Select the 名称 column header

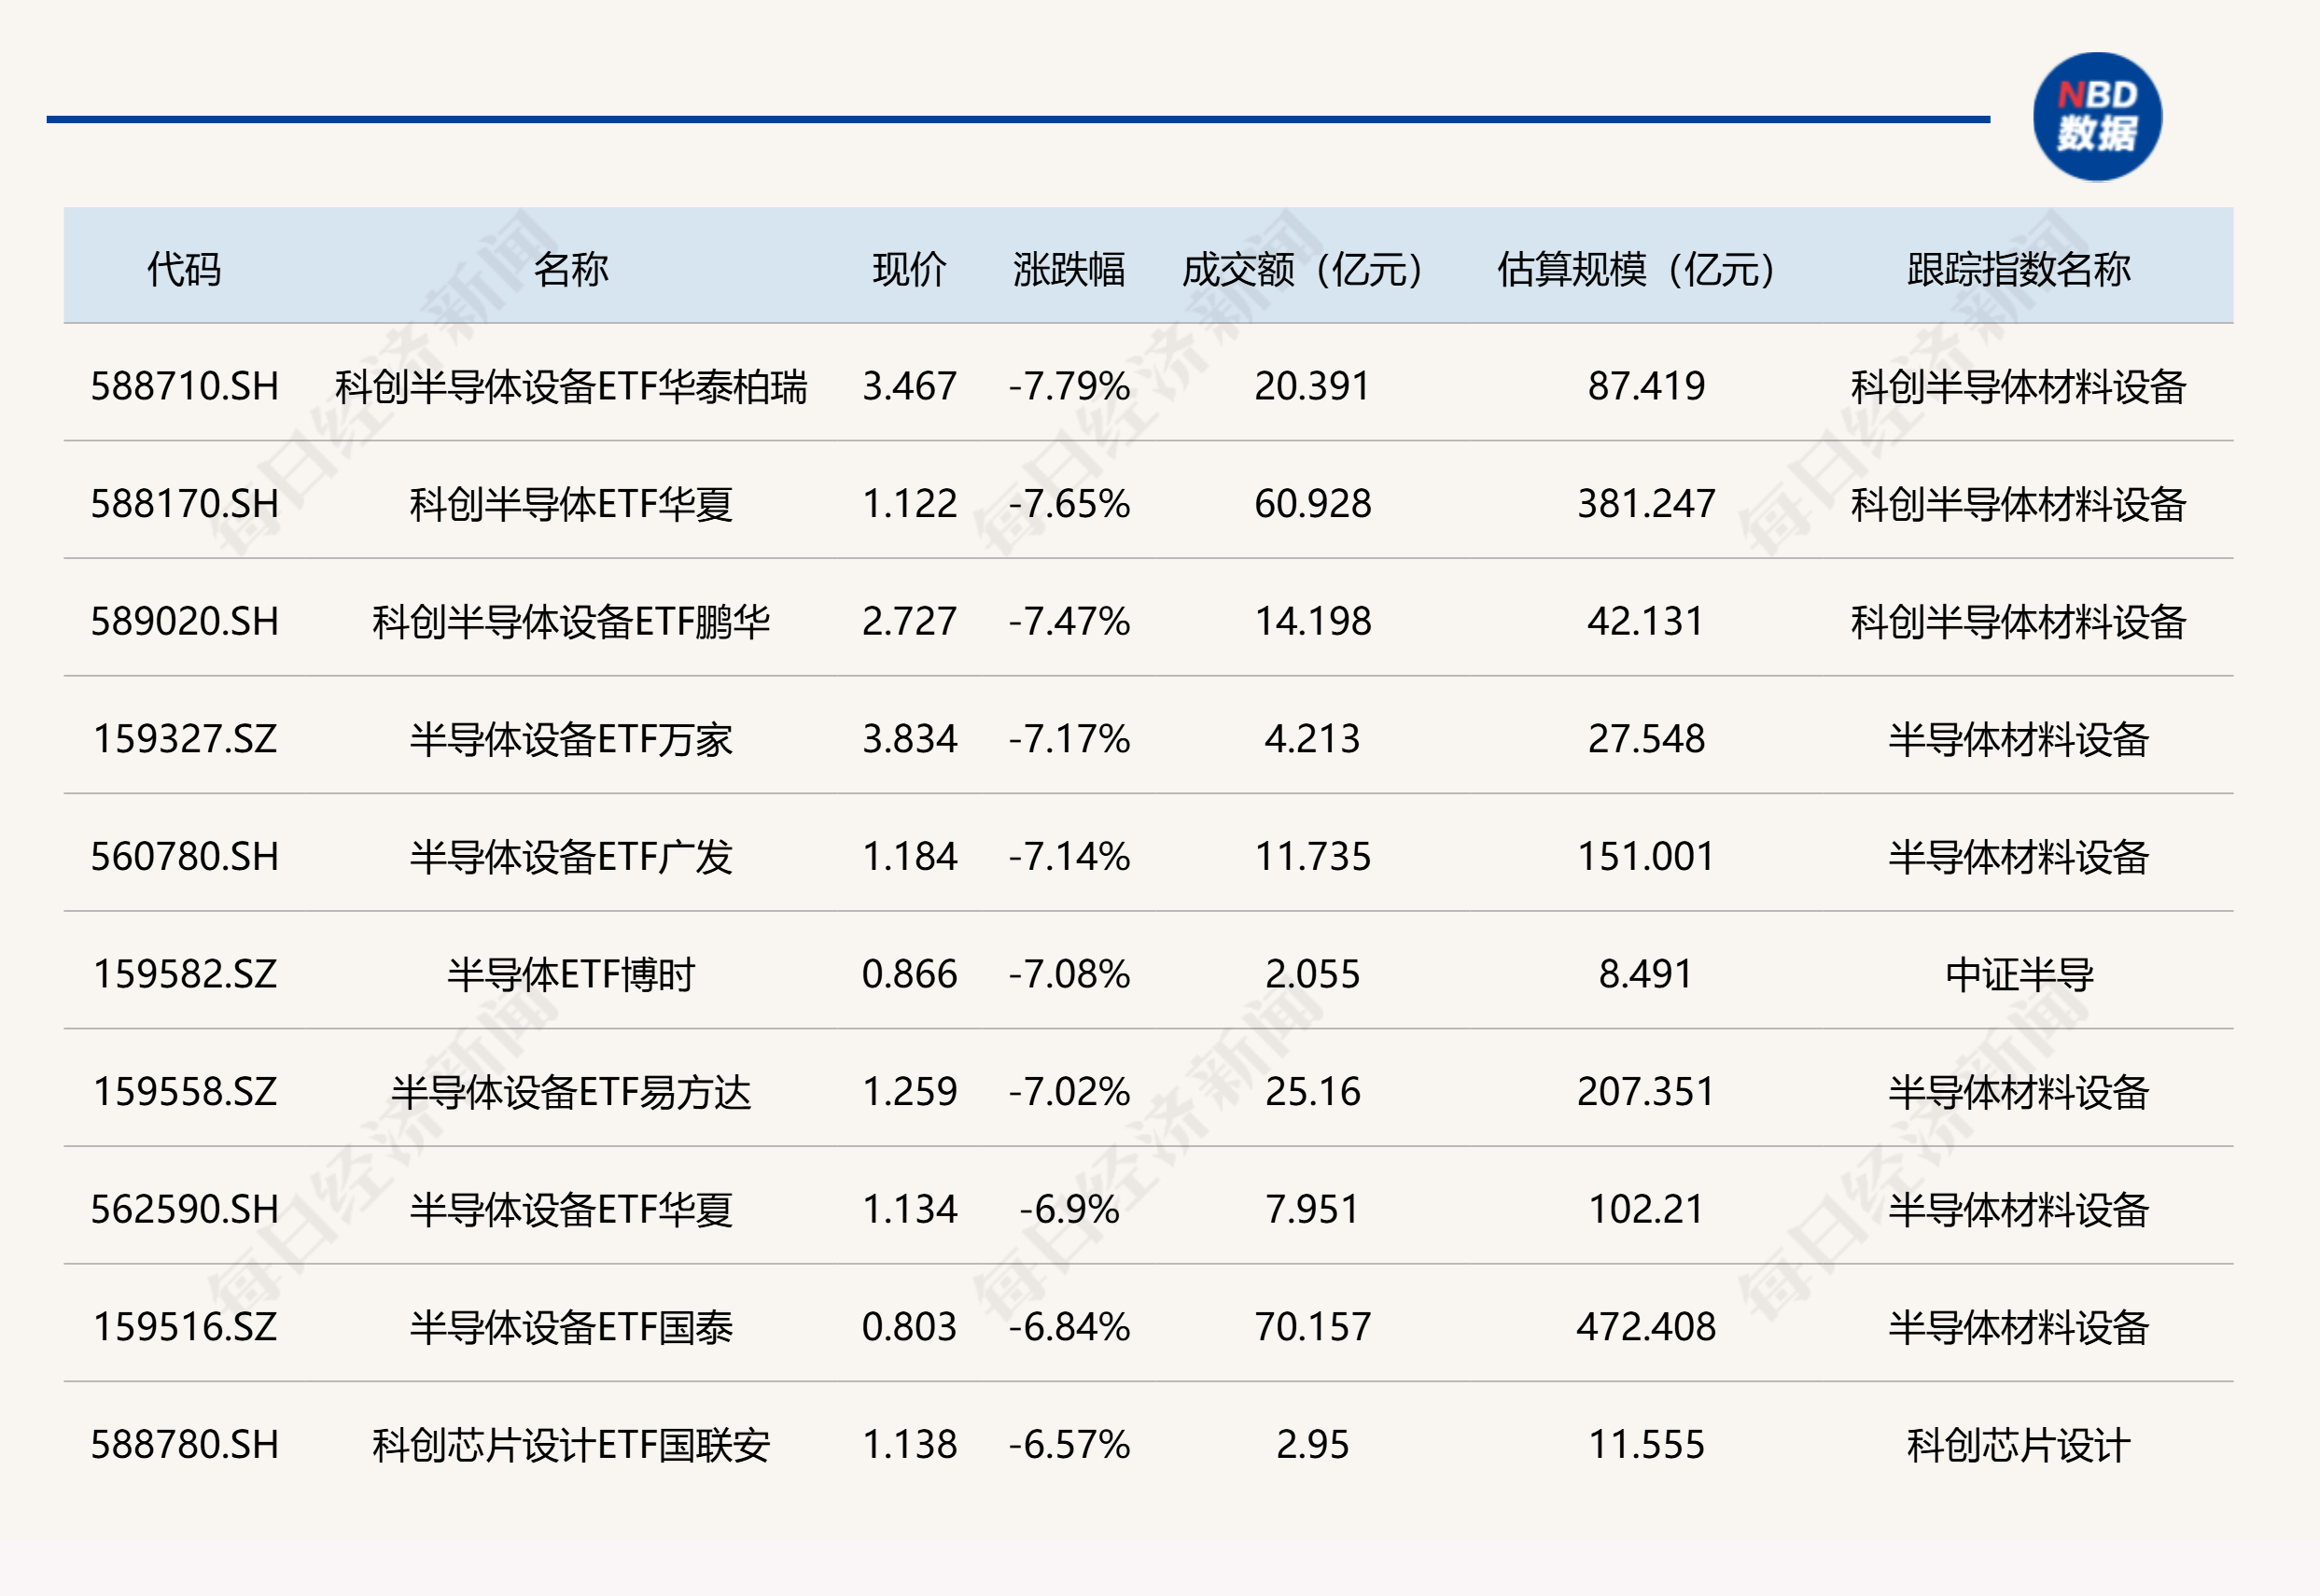pyautogui.click(x=571, y=269)
